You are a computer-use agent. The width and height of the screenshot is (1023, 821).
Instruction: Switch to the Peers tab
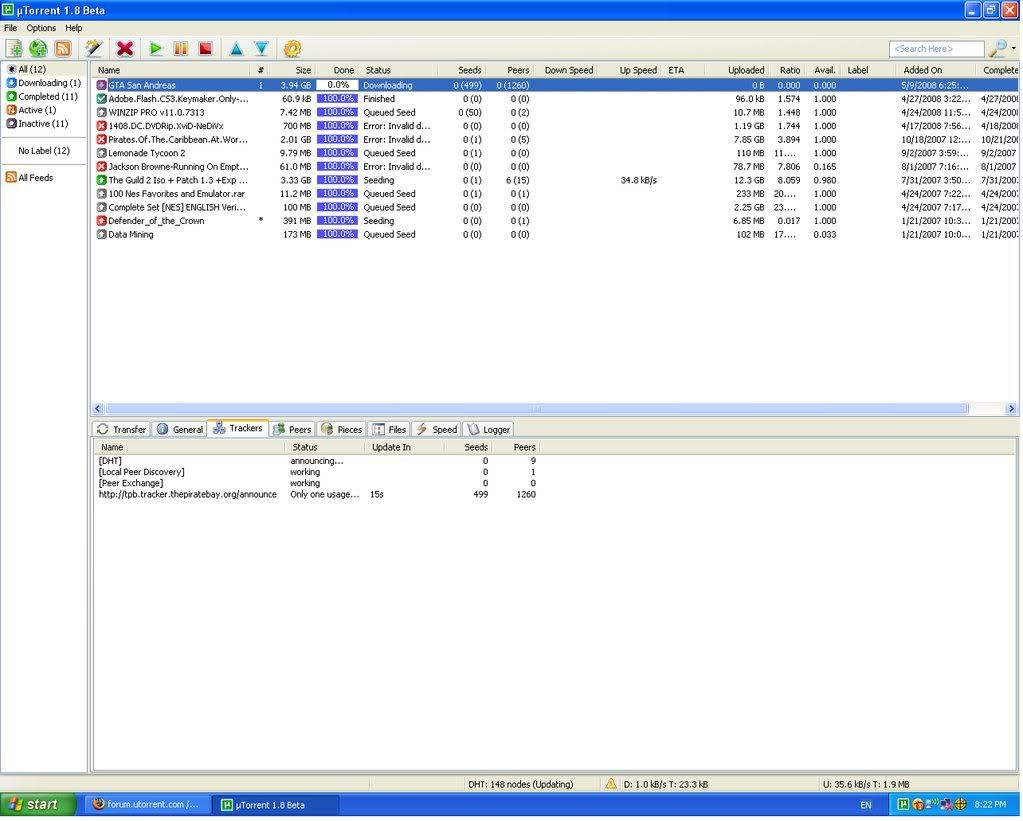(x=292, y=429)
